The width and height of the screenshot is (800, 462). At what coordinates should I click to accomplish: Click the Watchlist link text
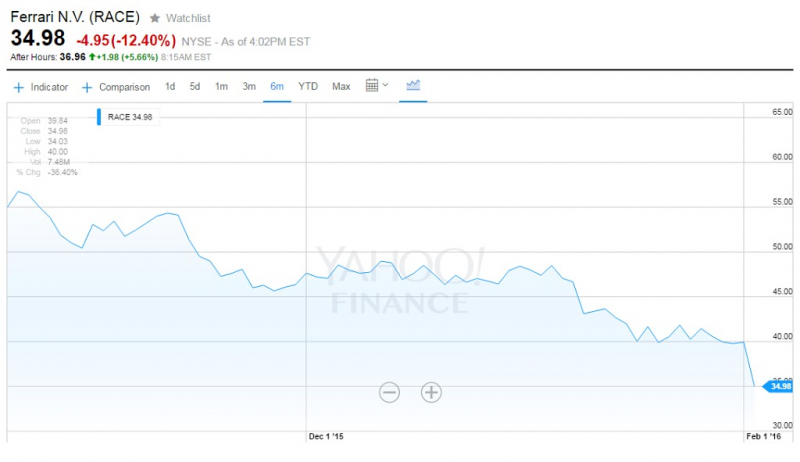[189, 19]
